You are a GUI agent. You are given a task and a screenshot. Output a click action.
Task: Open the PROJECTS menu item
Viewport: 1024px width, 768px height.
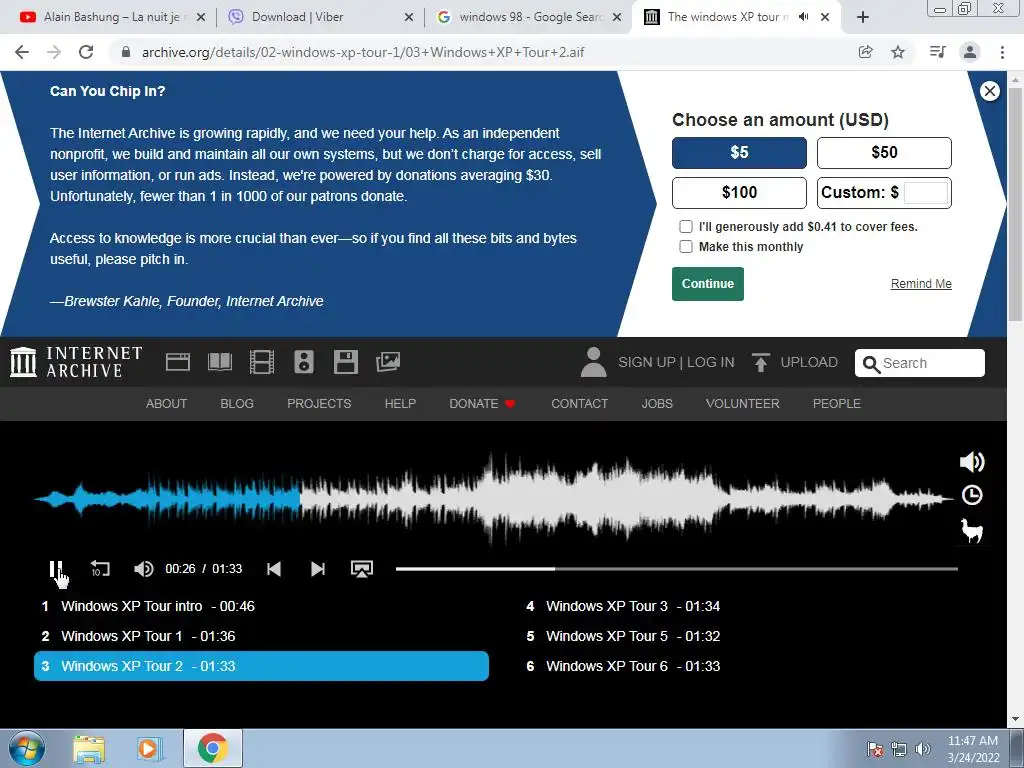[x=319, y=404]
